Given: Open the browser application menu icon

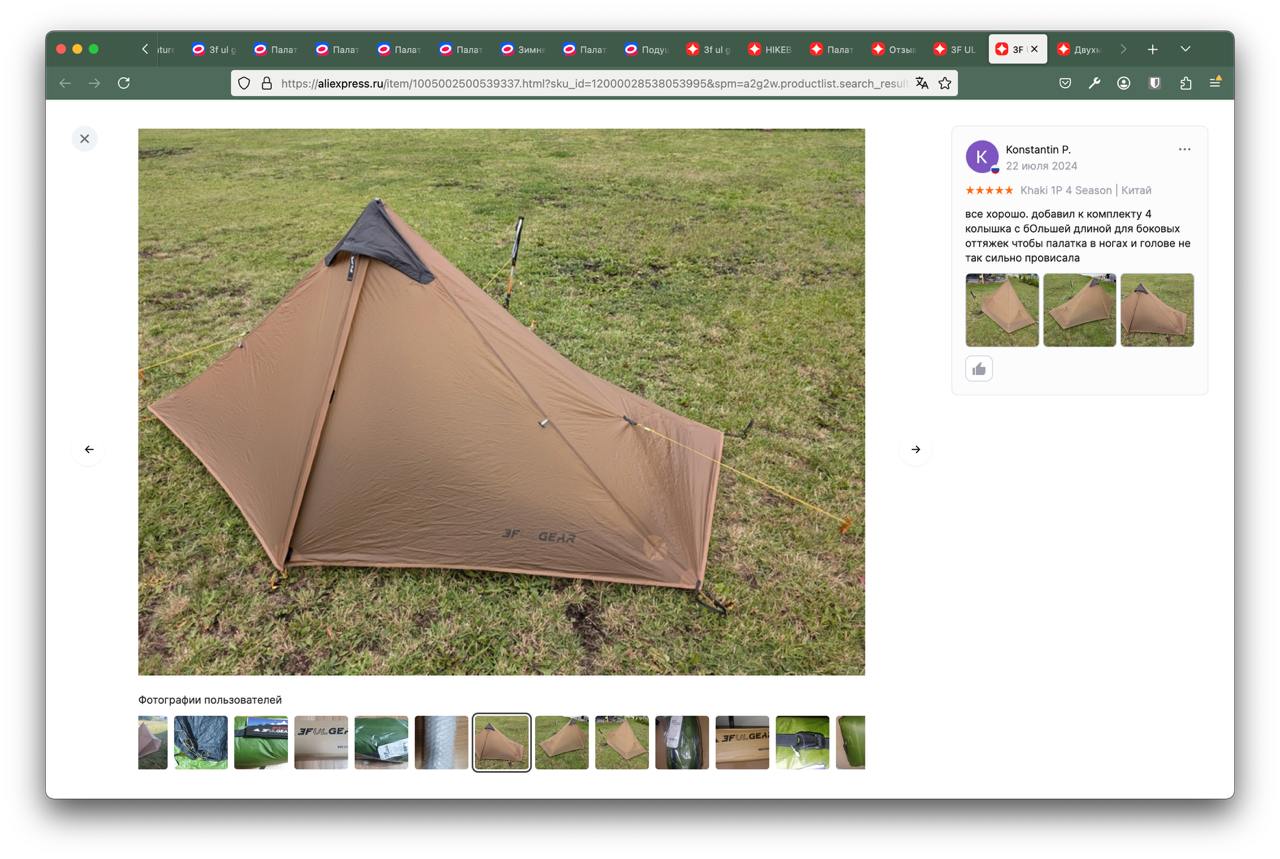Looking at the screenshot, I should tap(1215, 83).
